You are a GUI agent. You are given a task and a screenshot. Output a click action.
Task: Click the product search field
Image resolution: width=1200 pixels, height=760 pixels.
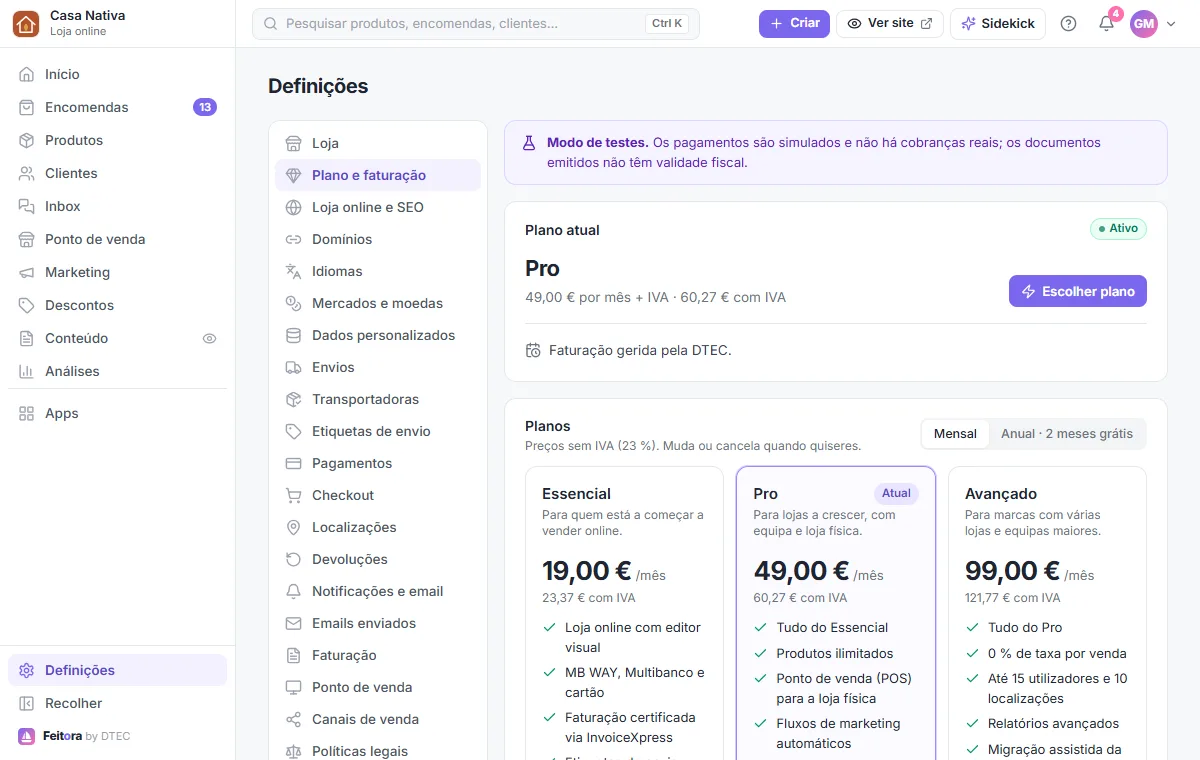[476, 24]
